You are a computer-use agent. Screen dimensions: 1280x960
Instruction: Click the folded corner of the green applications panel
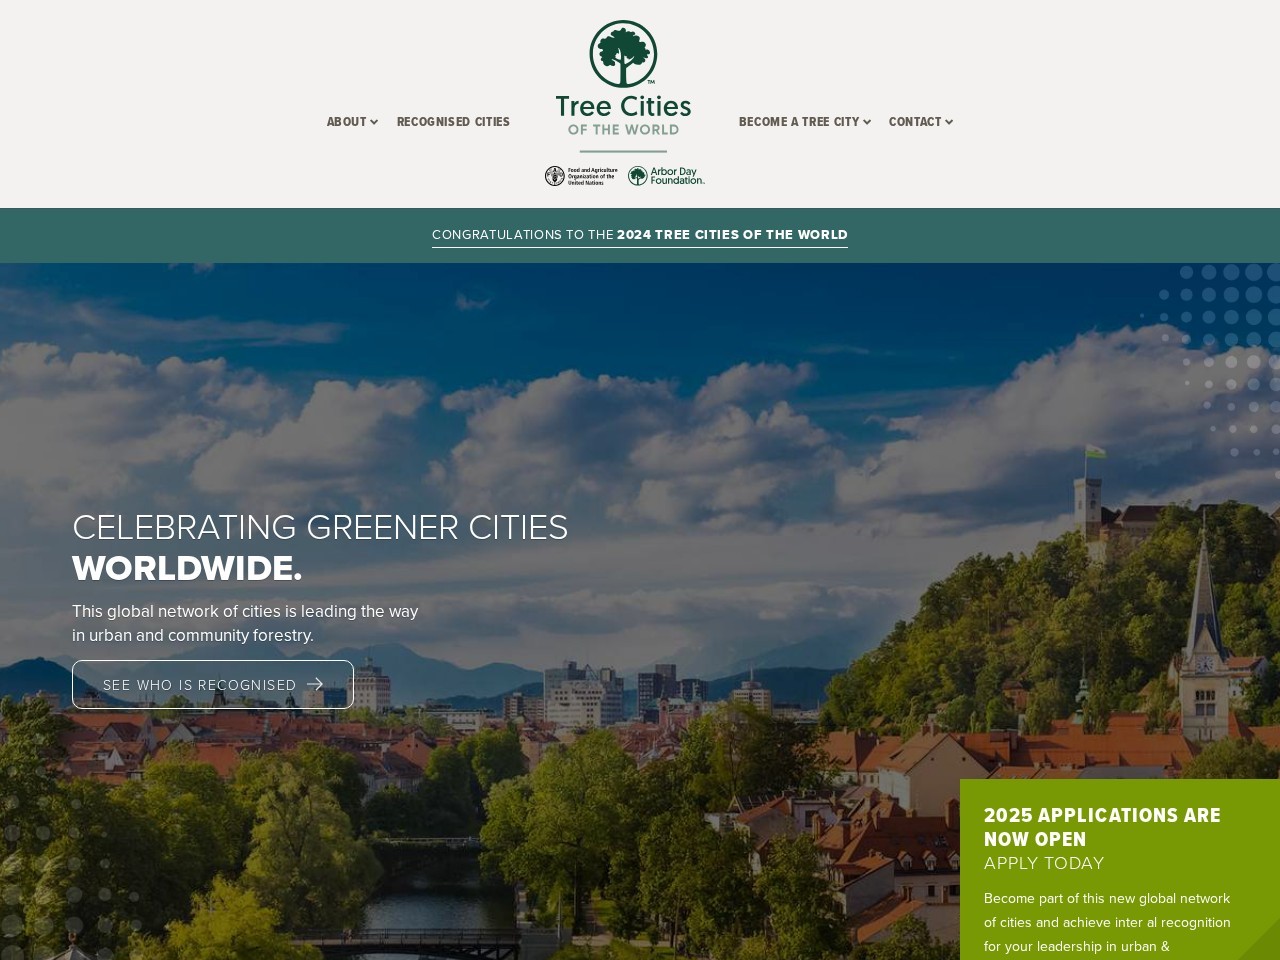pos(1260,941)
